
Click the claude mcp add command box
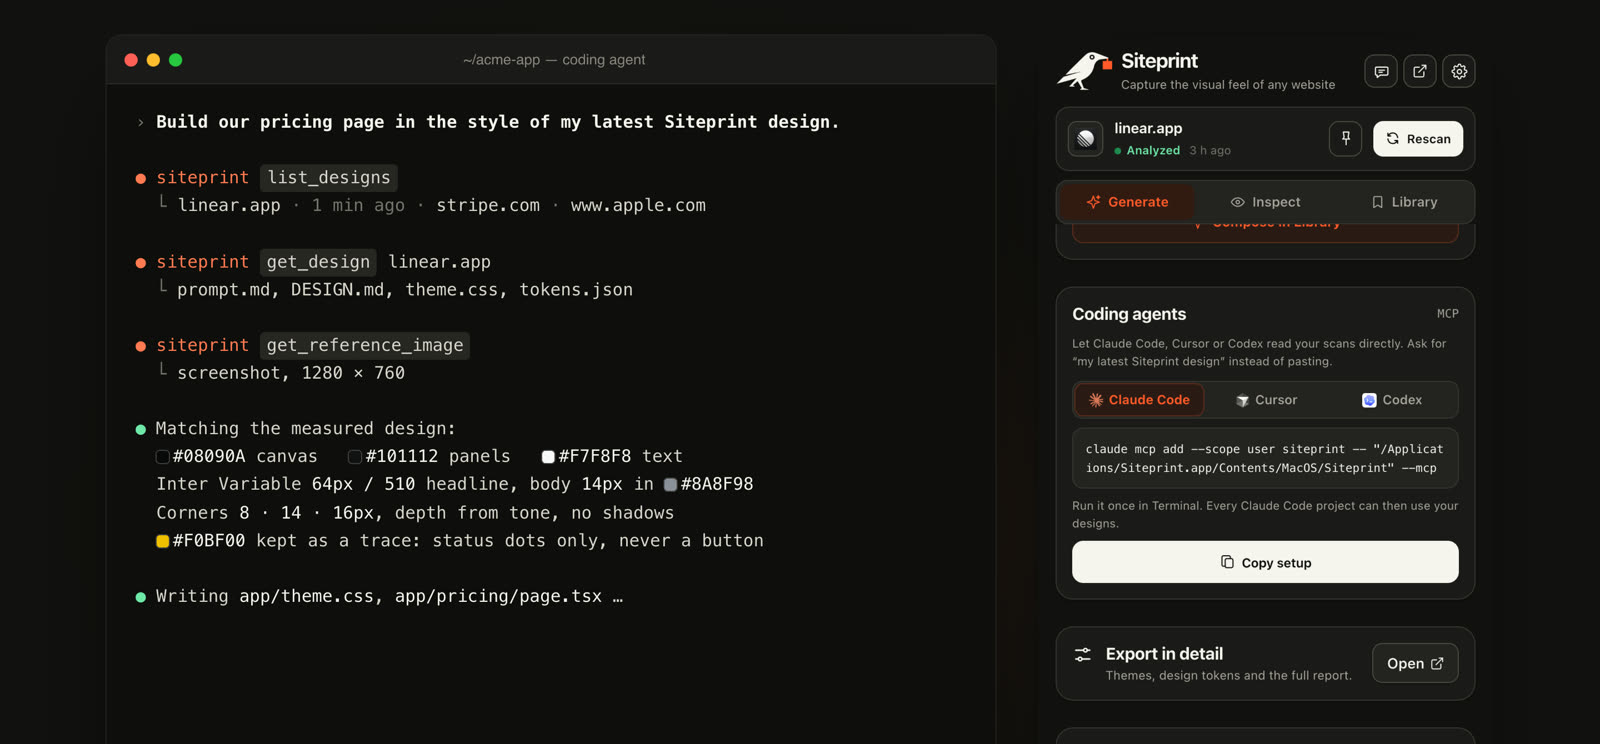pyautogui.click(x=1265, y=458)
